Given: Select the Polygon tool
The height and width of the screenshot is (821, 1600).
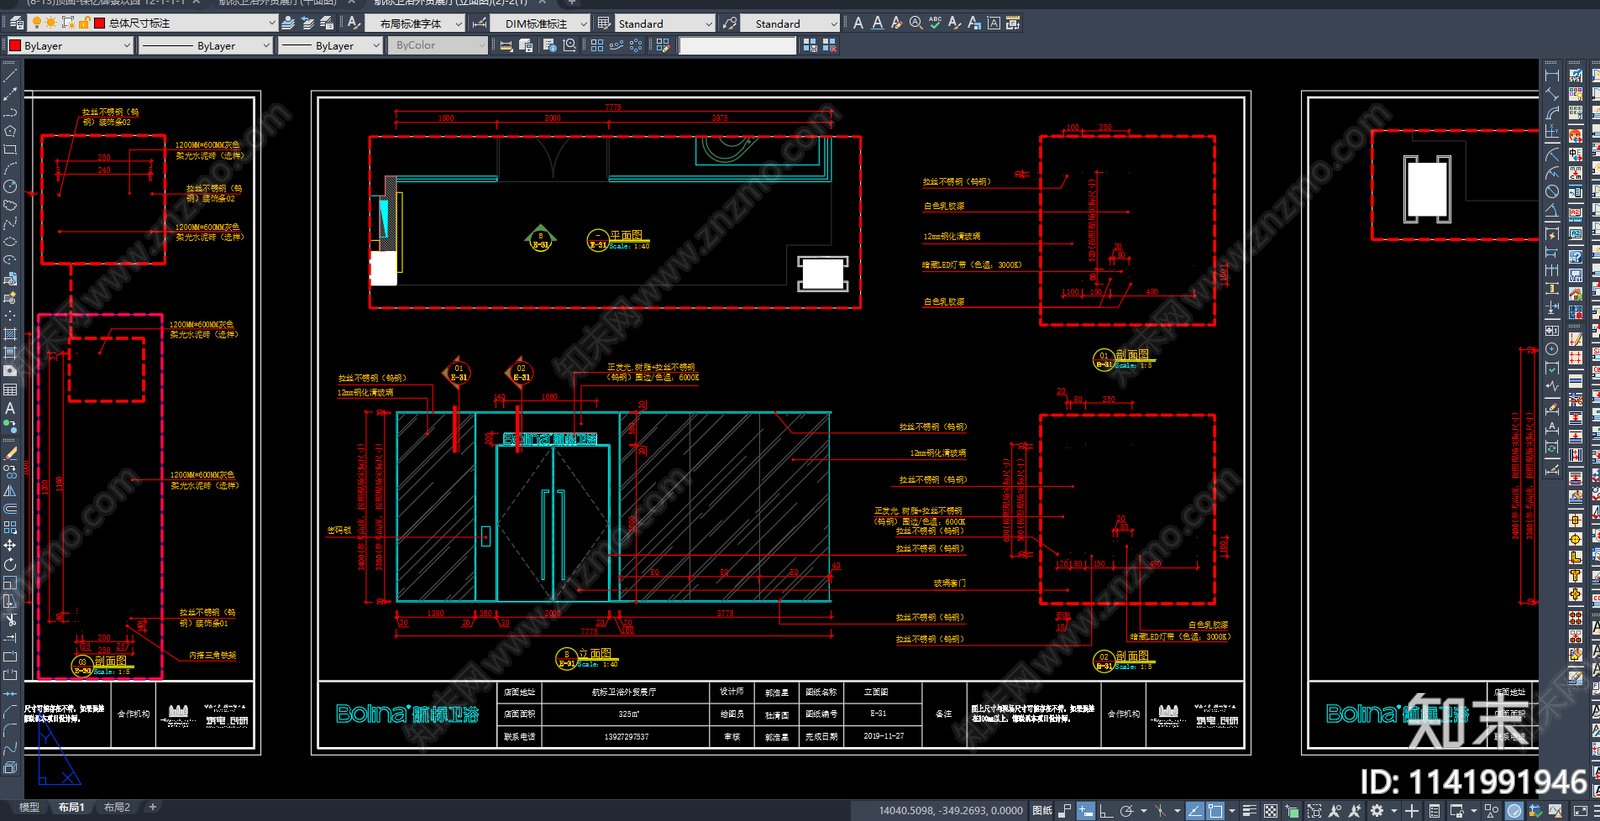Looking at the screenshot, I should coord(10,130).
